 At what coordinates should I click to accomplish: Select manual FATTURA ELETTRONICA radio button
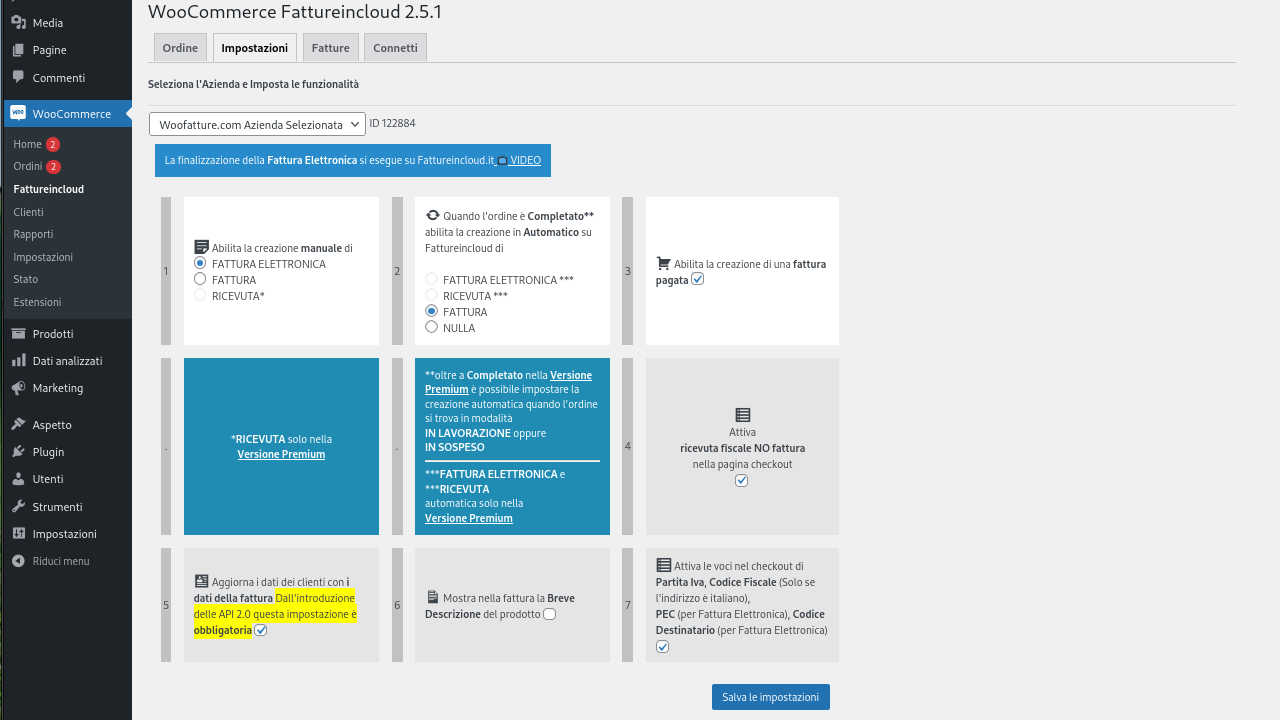click(x=200, y=263)
